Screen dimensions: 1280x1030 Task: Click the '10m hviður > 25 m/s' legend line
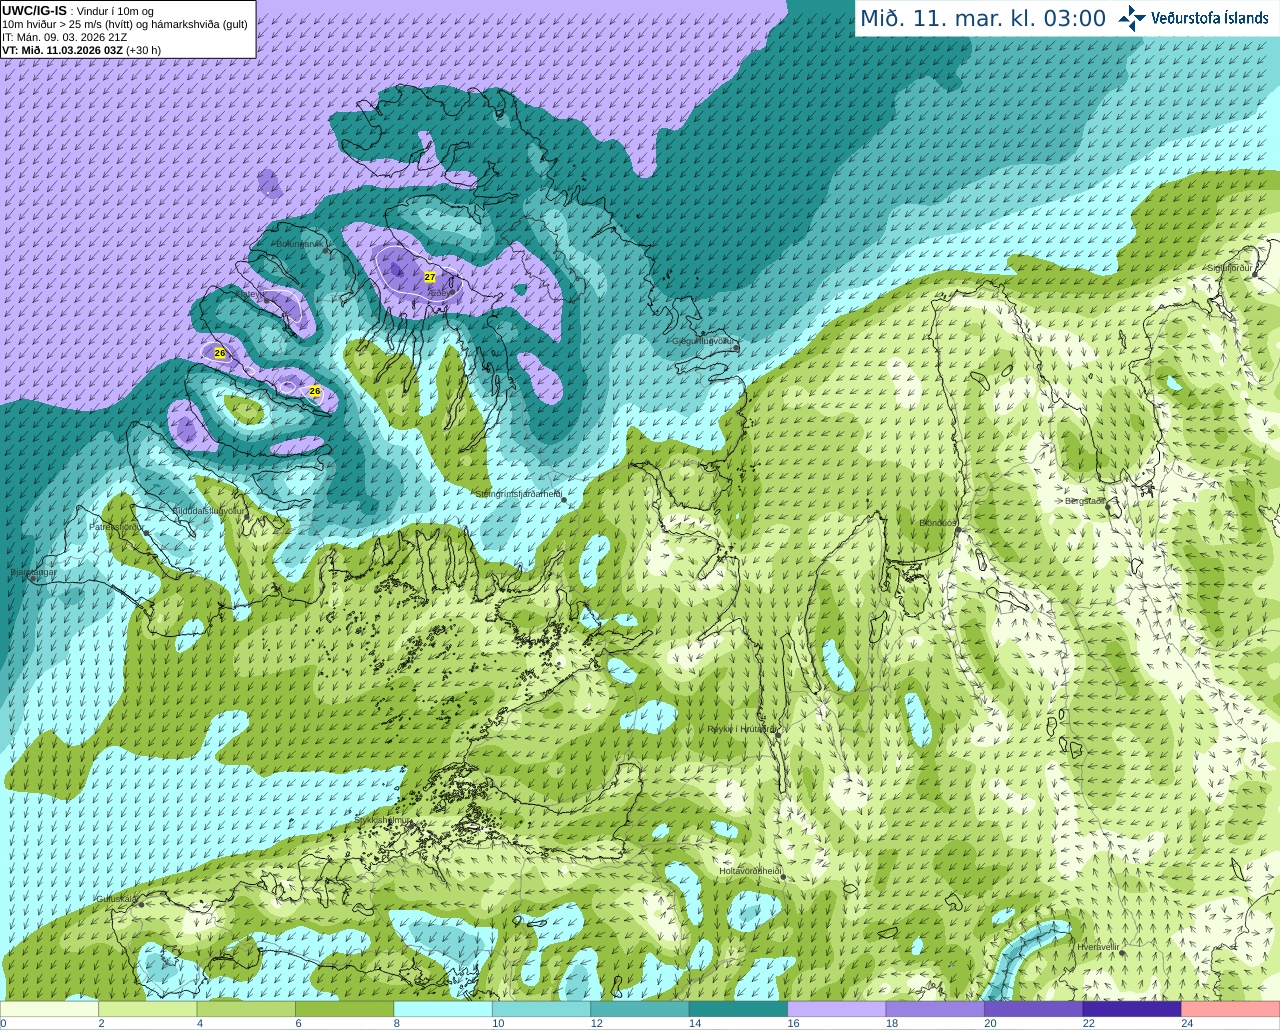coord(125,24)
